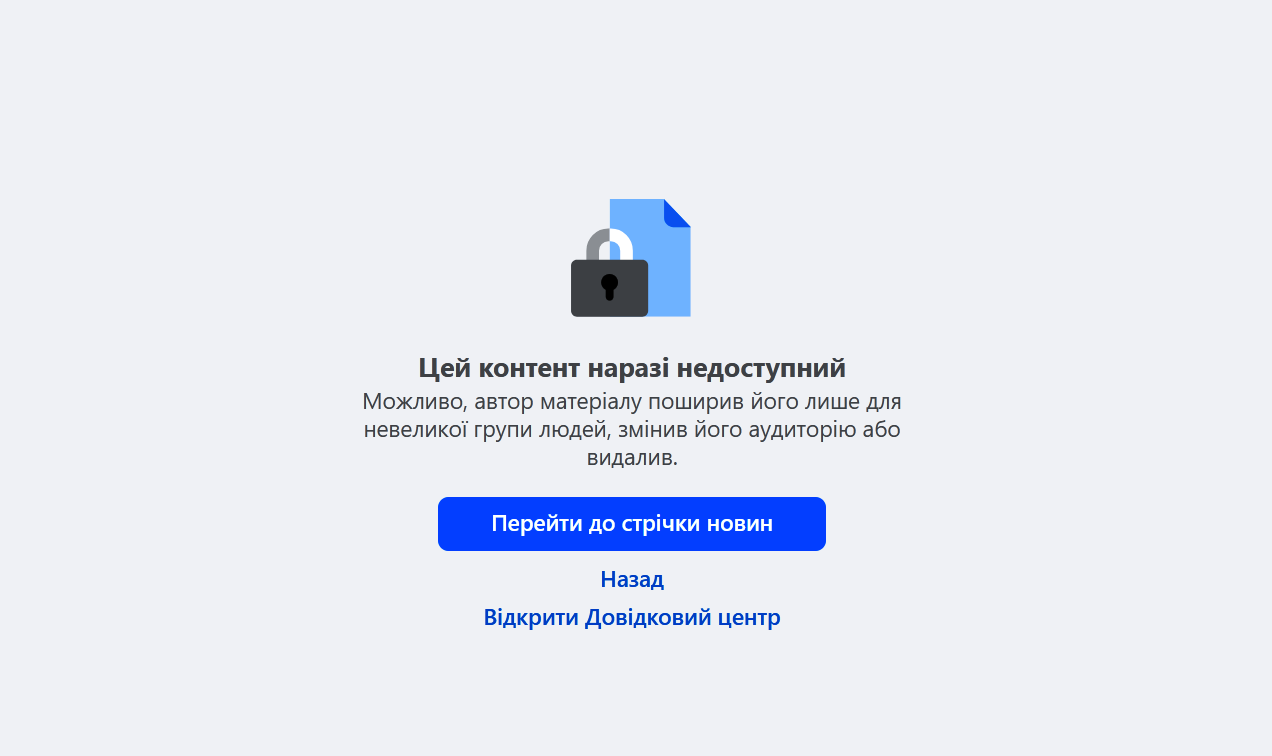Click the keyhole on the padlock

tap(609, 287)
